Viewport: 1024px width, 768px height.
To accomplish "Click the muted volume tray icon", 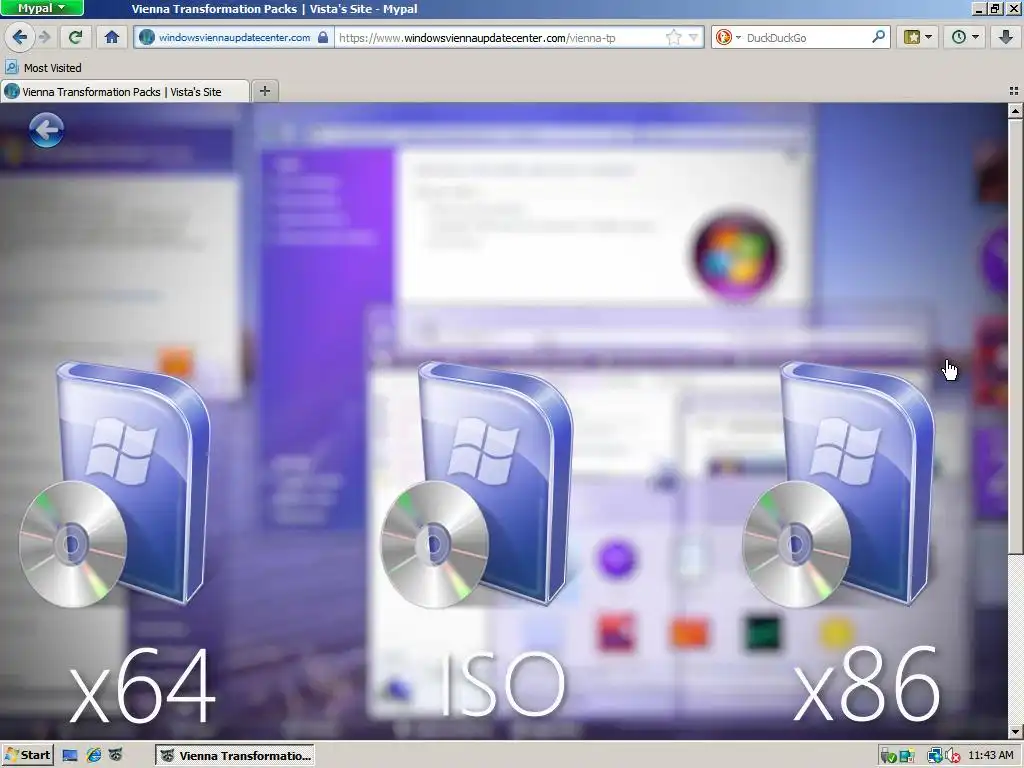I will point(952,756).
